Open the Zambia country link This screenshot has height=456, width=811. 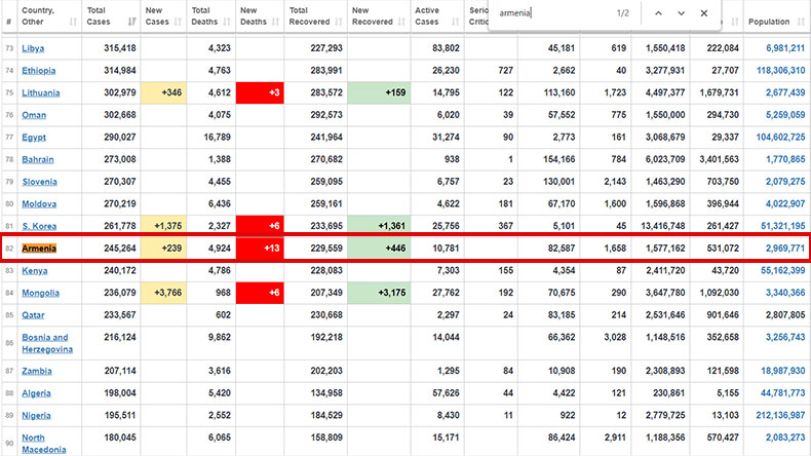[36, 371]
